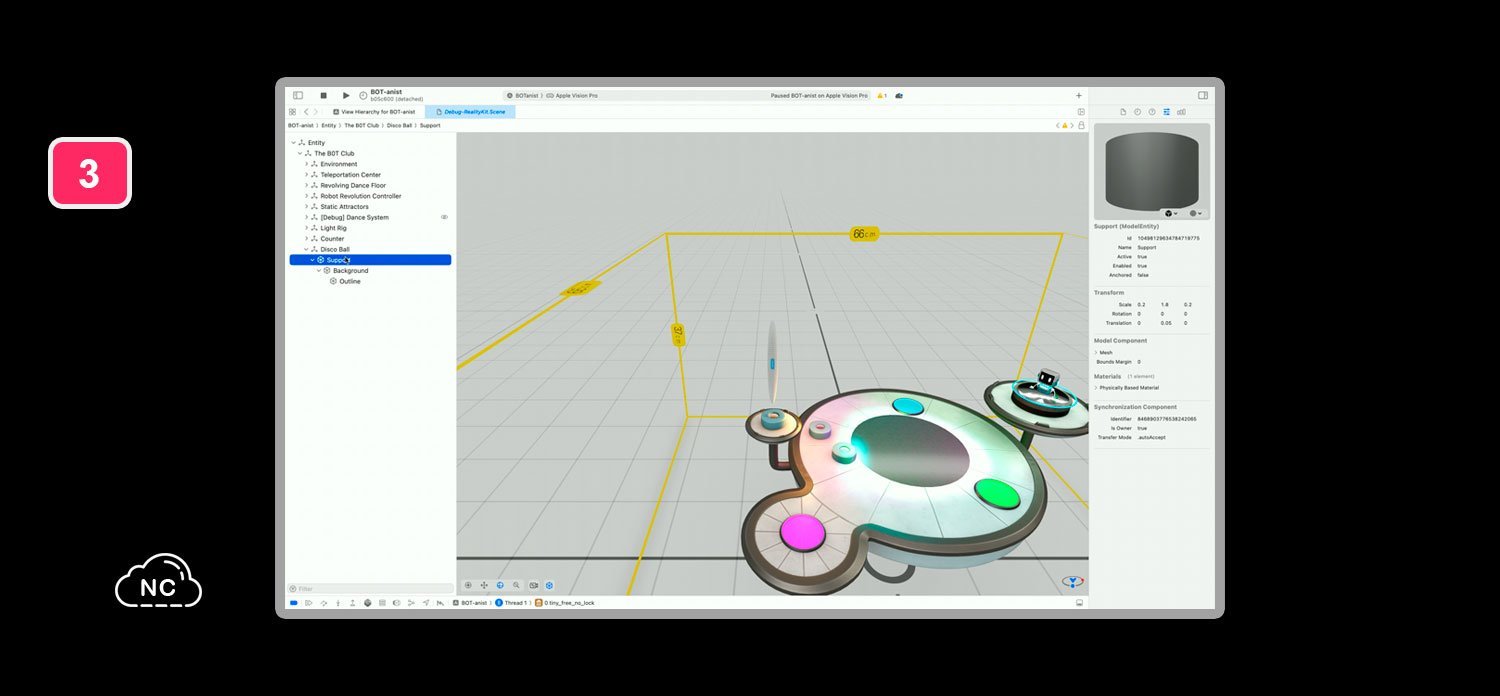The width and height of the screenshot is (1500, 696).
Task: Click Entity in the breadcrumb path
Action: tap(328, 126)
